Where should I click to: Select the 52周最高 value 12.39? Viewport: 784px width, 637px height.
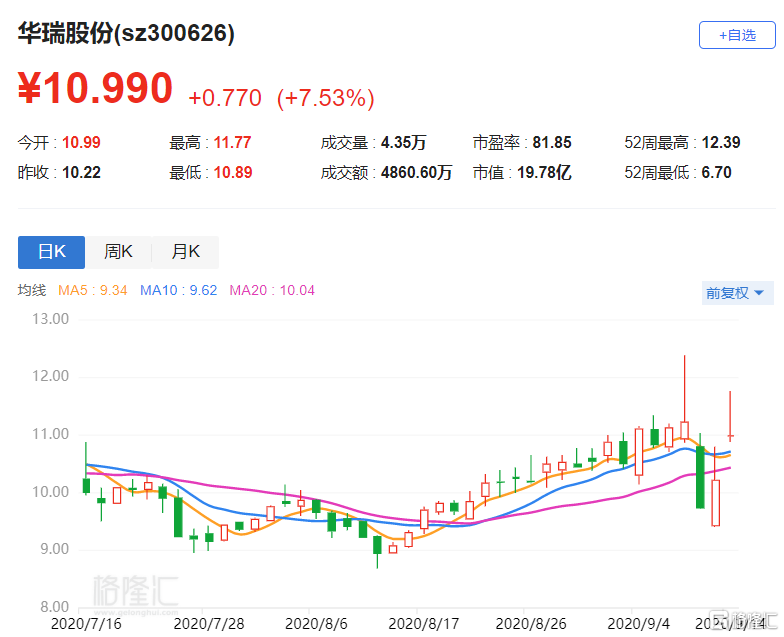point(720,142)
